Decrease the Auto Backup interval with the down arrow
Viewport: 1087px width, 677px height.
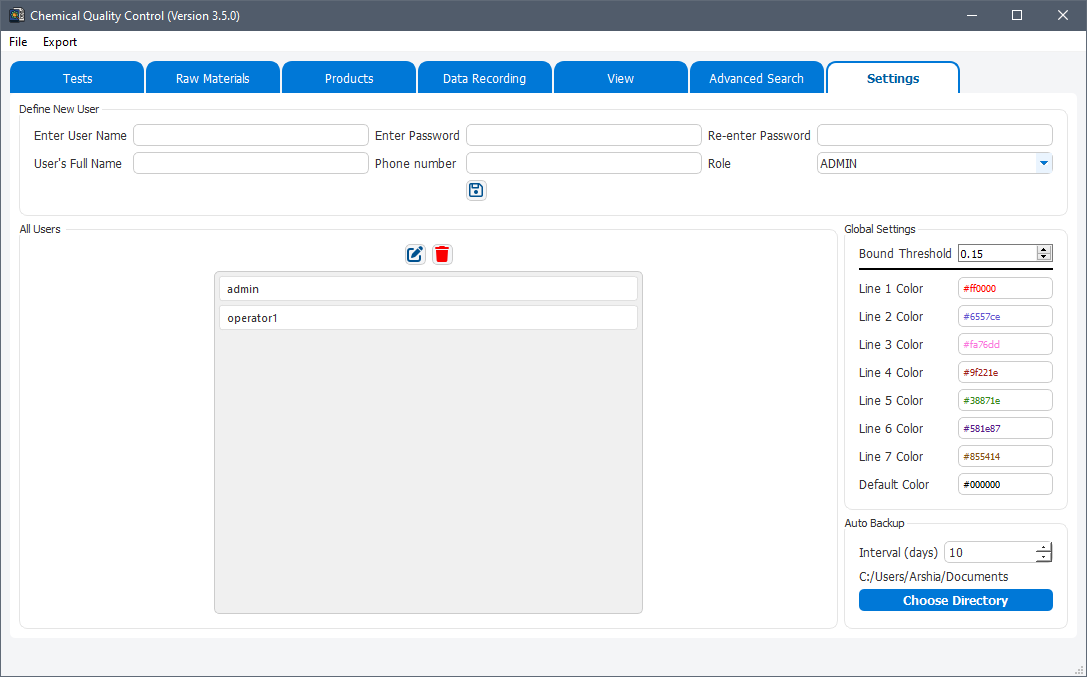click(x=1043, y=557)
